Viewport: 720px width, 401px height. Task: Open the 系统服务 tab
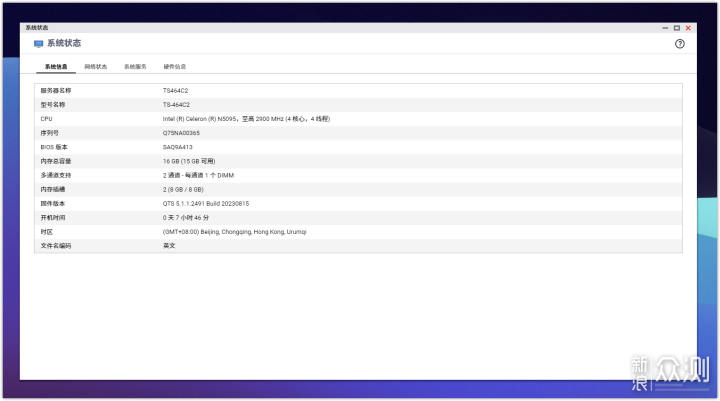click(135, 67)
